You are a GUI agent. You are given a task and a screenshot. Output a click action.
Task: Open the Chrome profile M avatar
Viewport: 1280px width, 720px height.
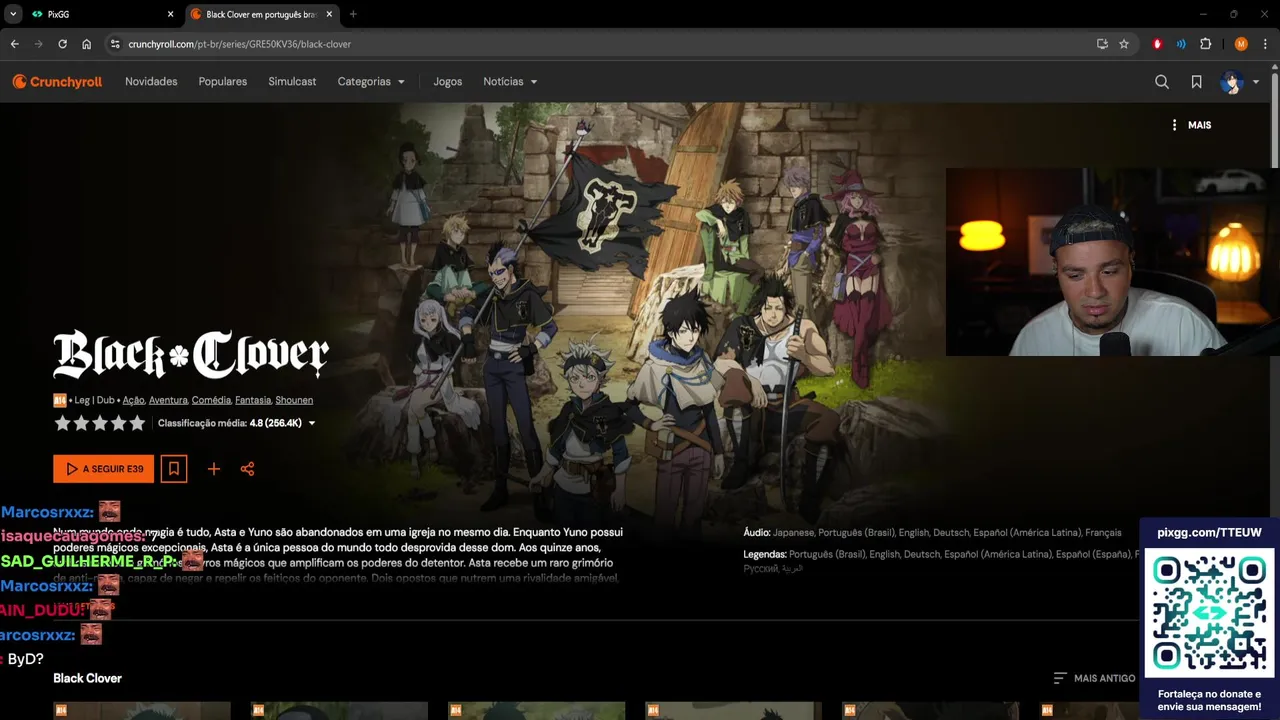pyautogui.click(x=1241, y=44)
